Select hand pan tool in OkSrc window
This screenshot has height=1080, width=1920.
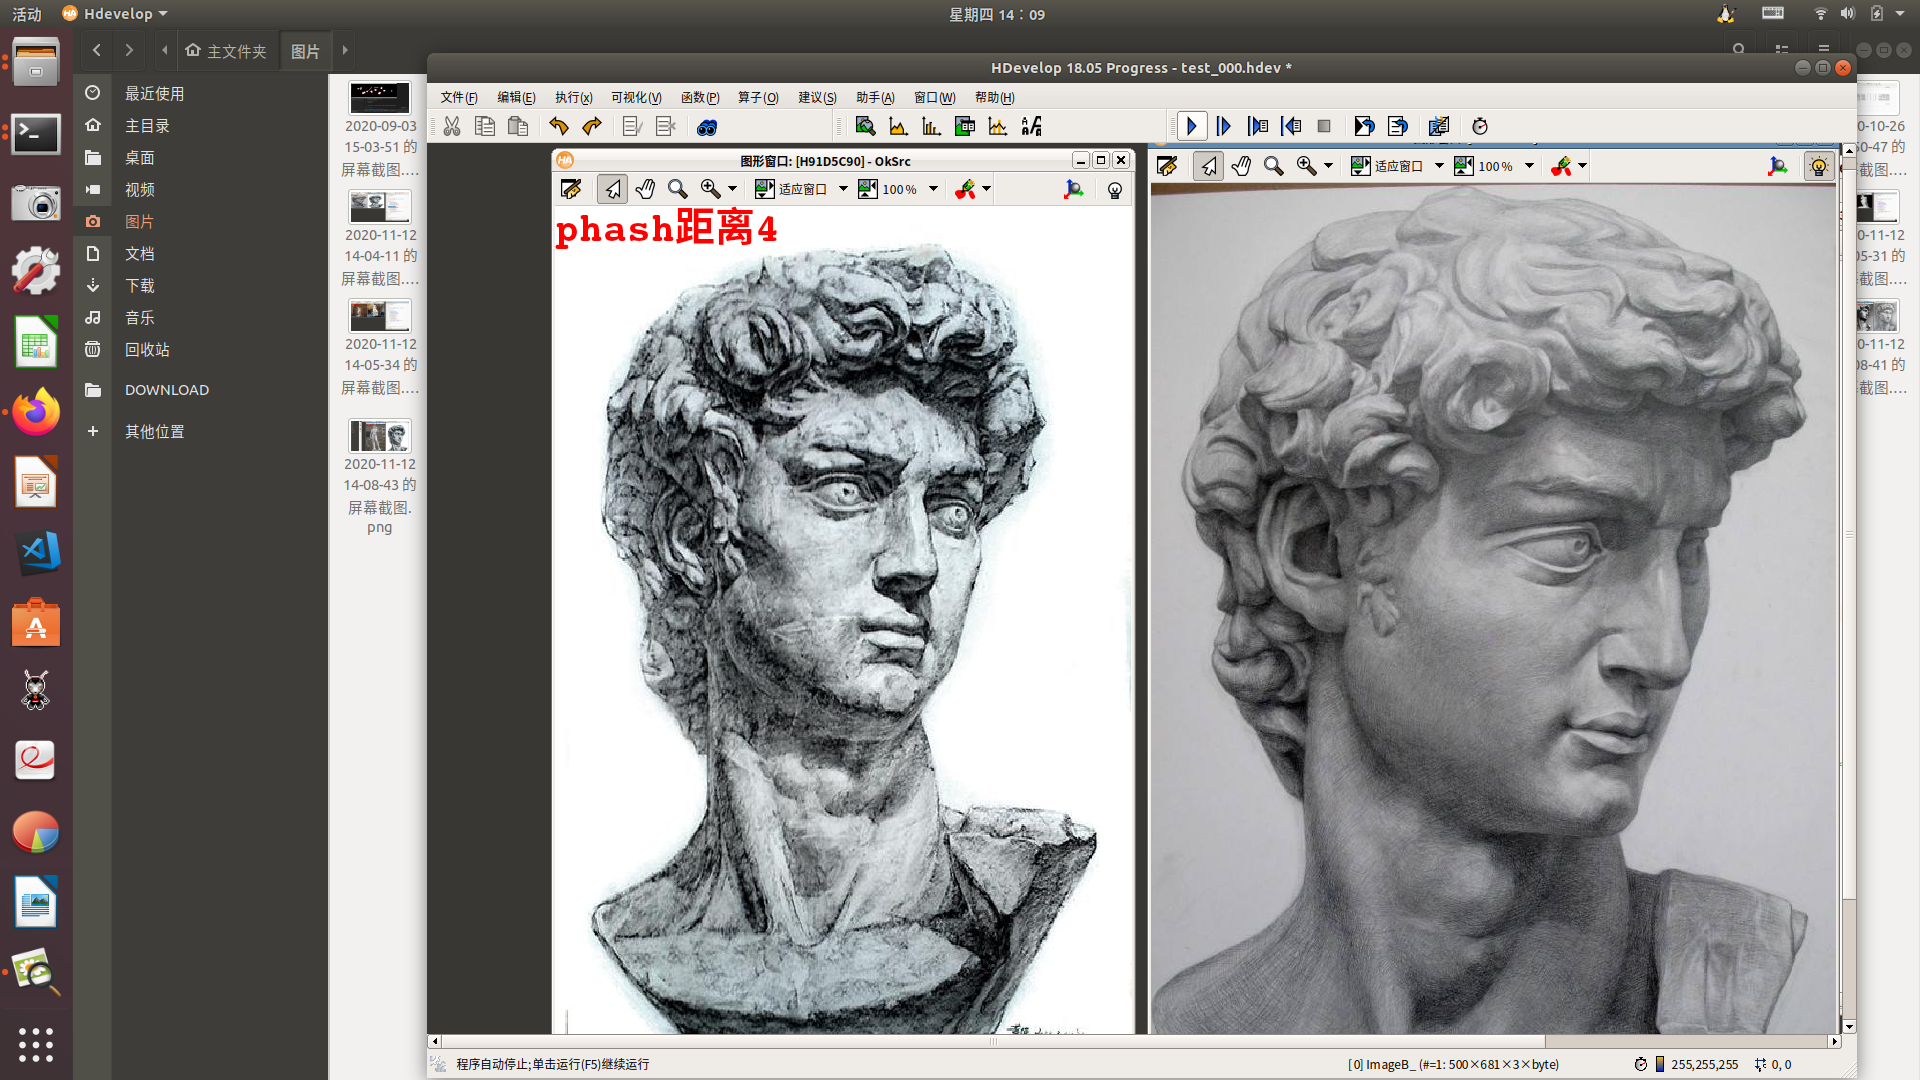click(x=645, y=189)
